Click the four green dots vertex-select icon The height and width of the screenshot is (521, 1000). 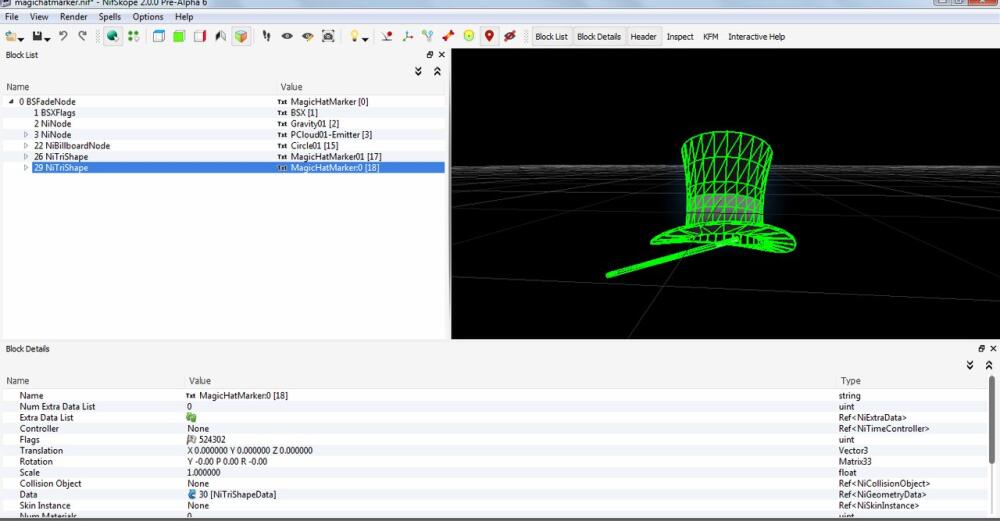tap(133, 36)
